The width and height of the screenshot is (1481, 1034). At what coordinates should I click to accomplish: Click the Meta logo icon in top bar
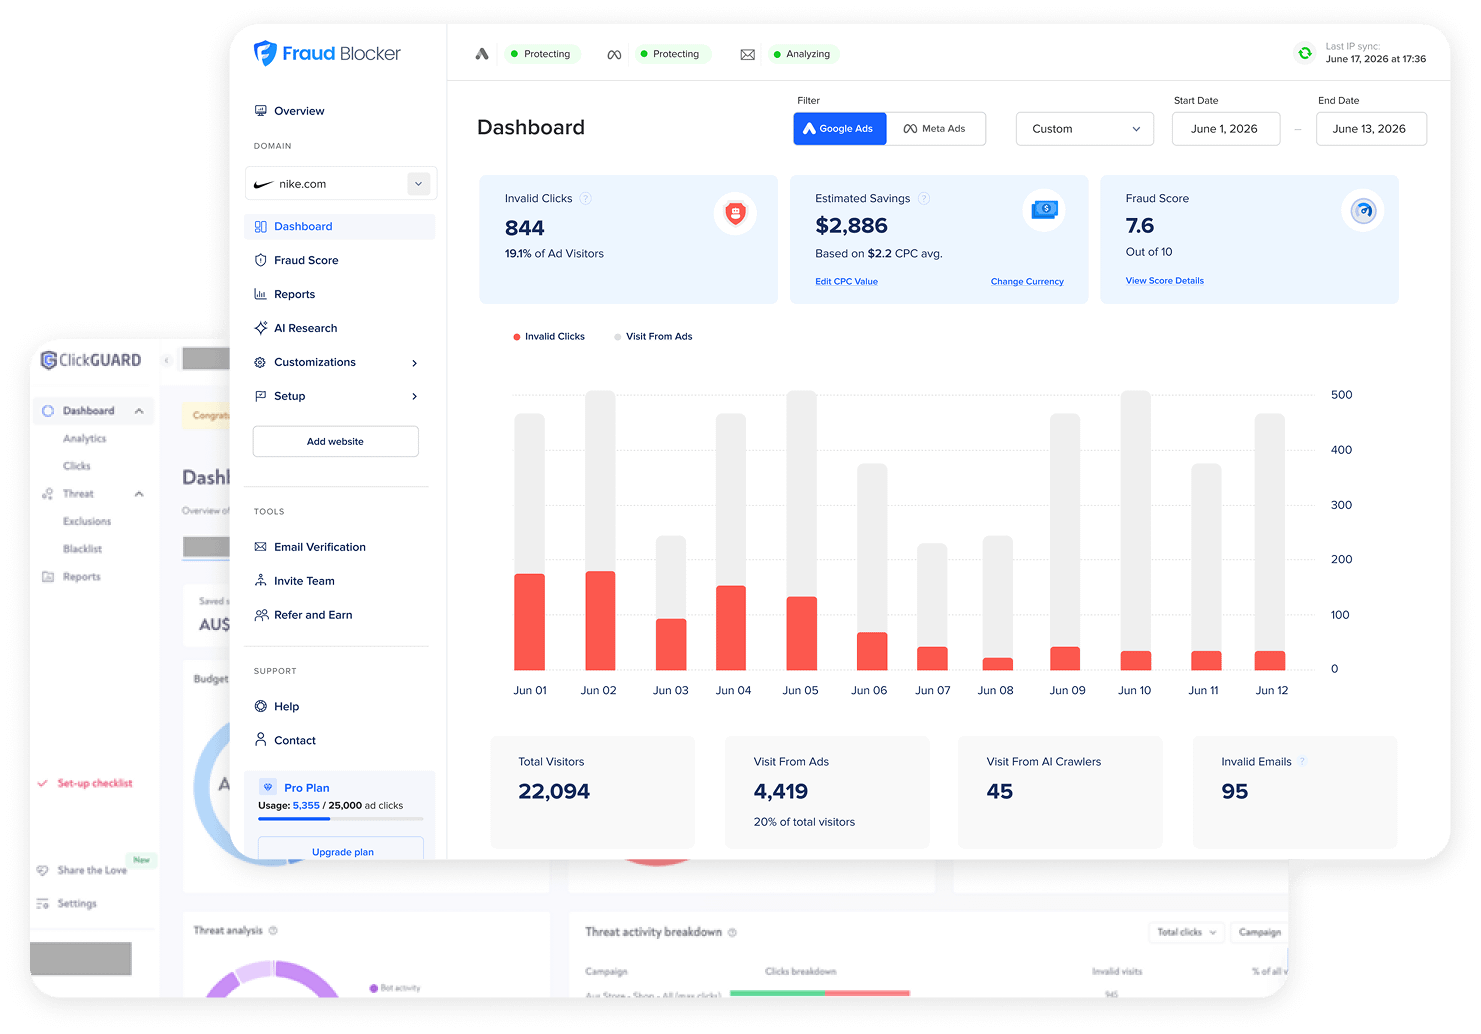point(614,54)
